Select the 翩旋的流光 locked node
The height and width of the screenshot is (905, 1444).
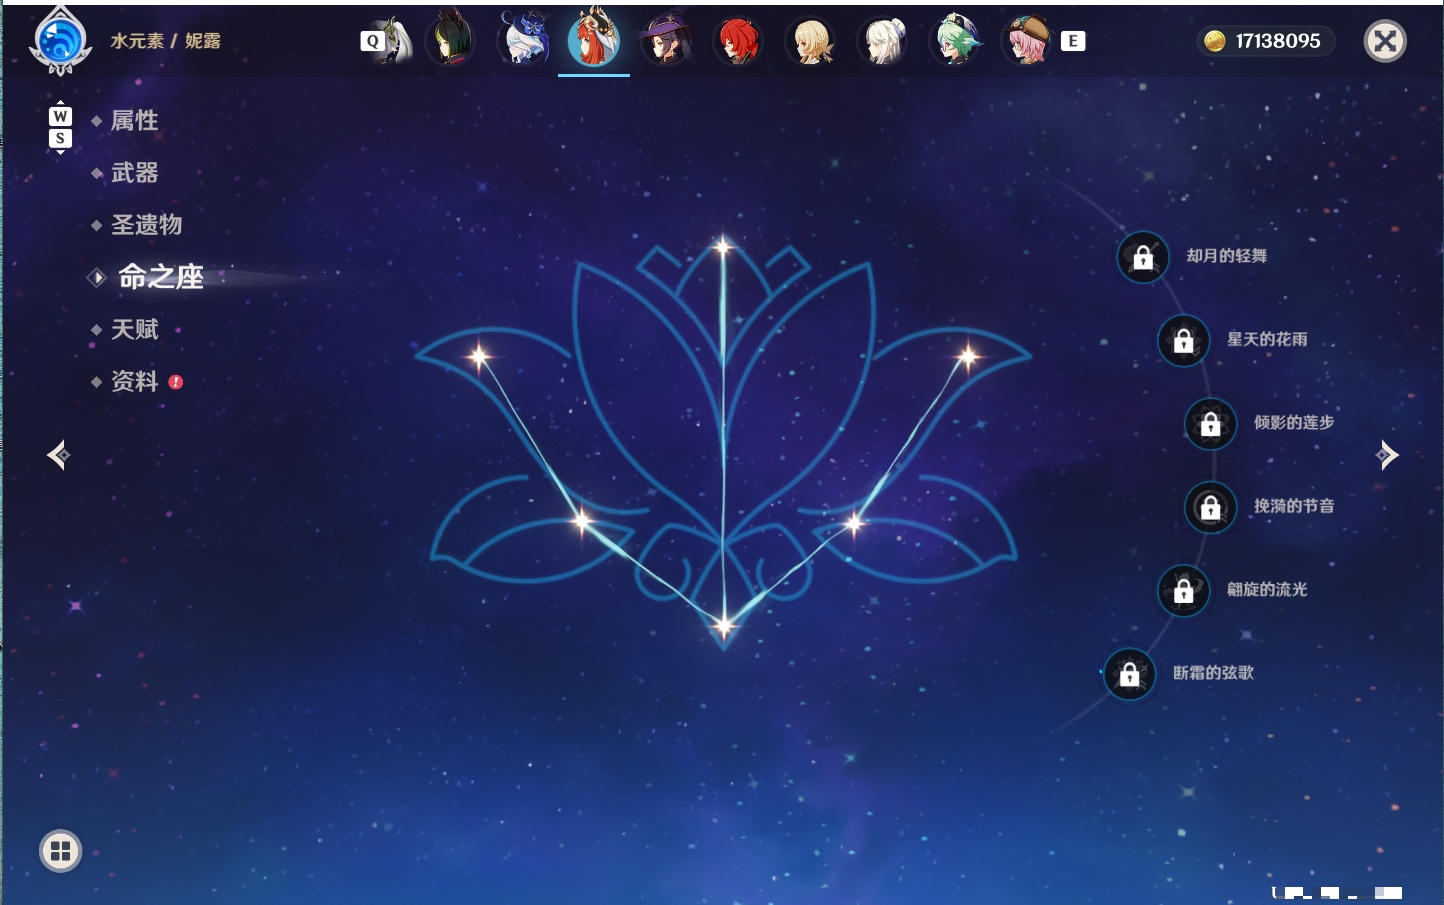click(1183, 590)
